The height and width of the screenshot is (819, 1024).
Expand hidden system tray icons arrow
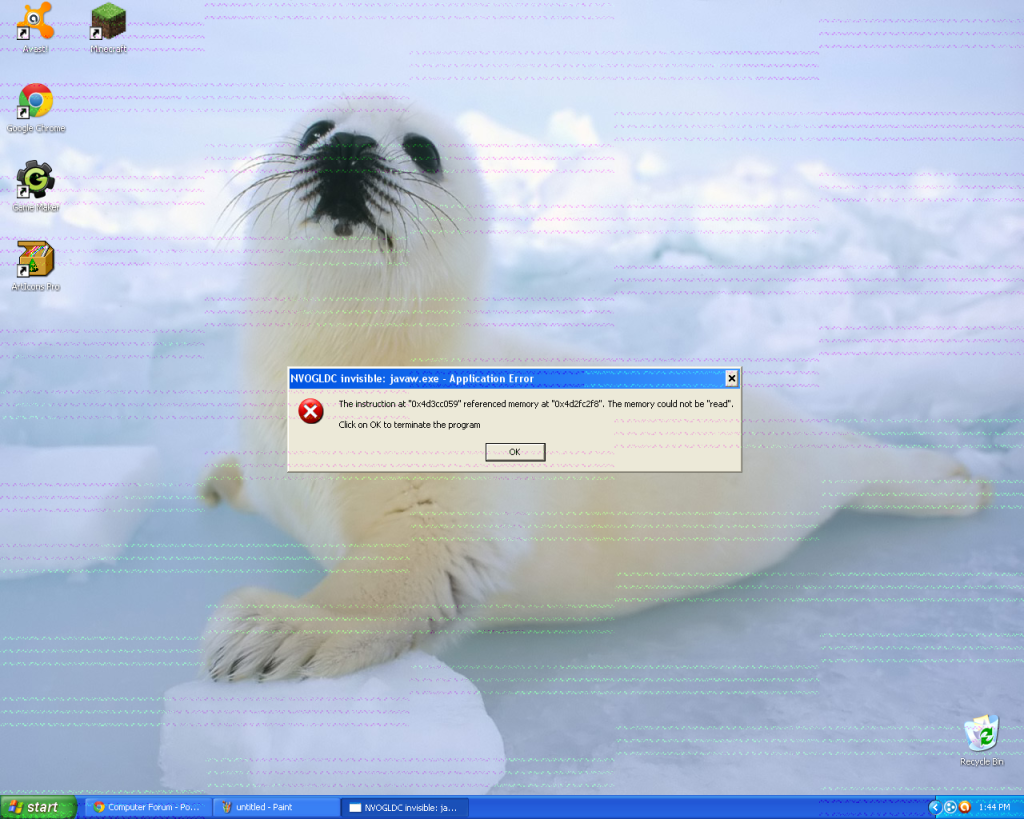click(x=935, y=807)
